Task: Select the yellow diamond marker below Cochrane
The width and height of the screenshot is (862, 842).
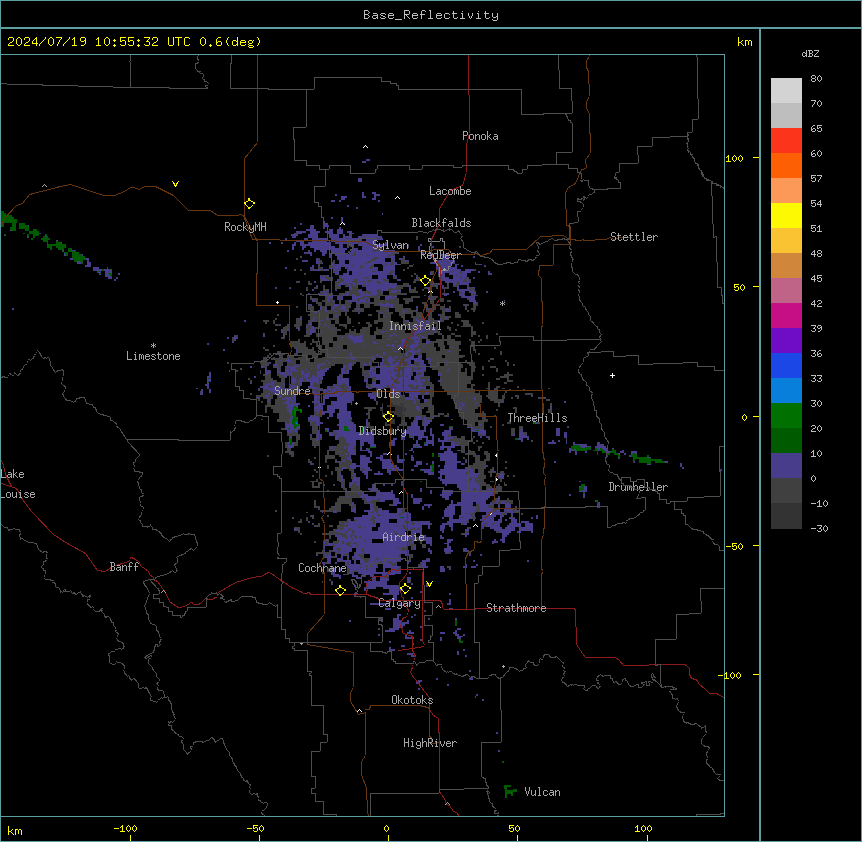Action: tap(340, 590)
